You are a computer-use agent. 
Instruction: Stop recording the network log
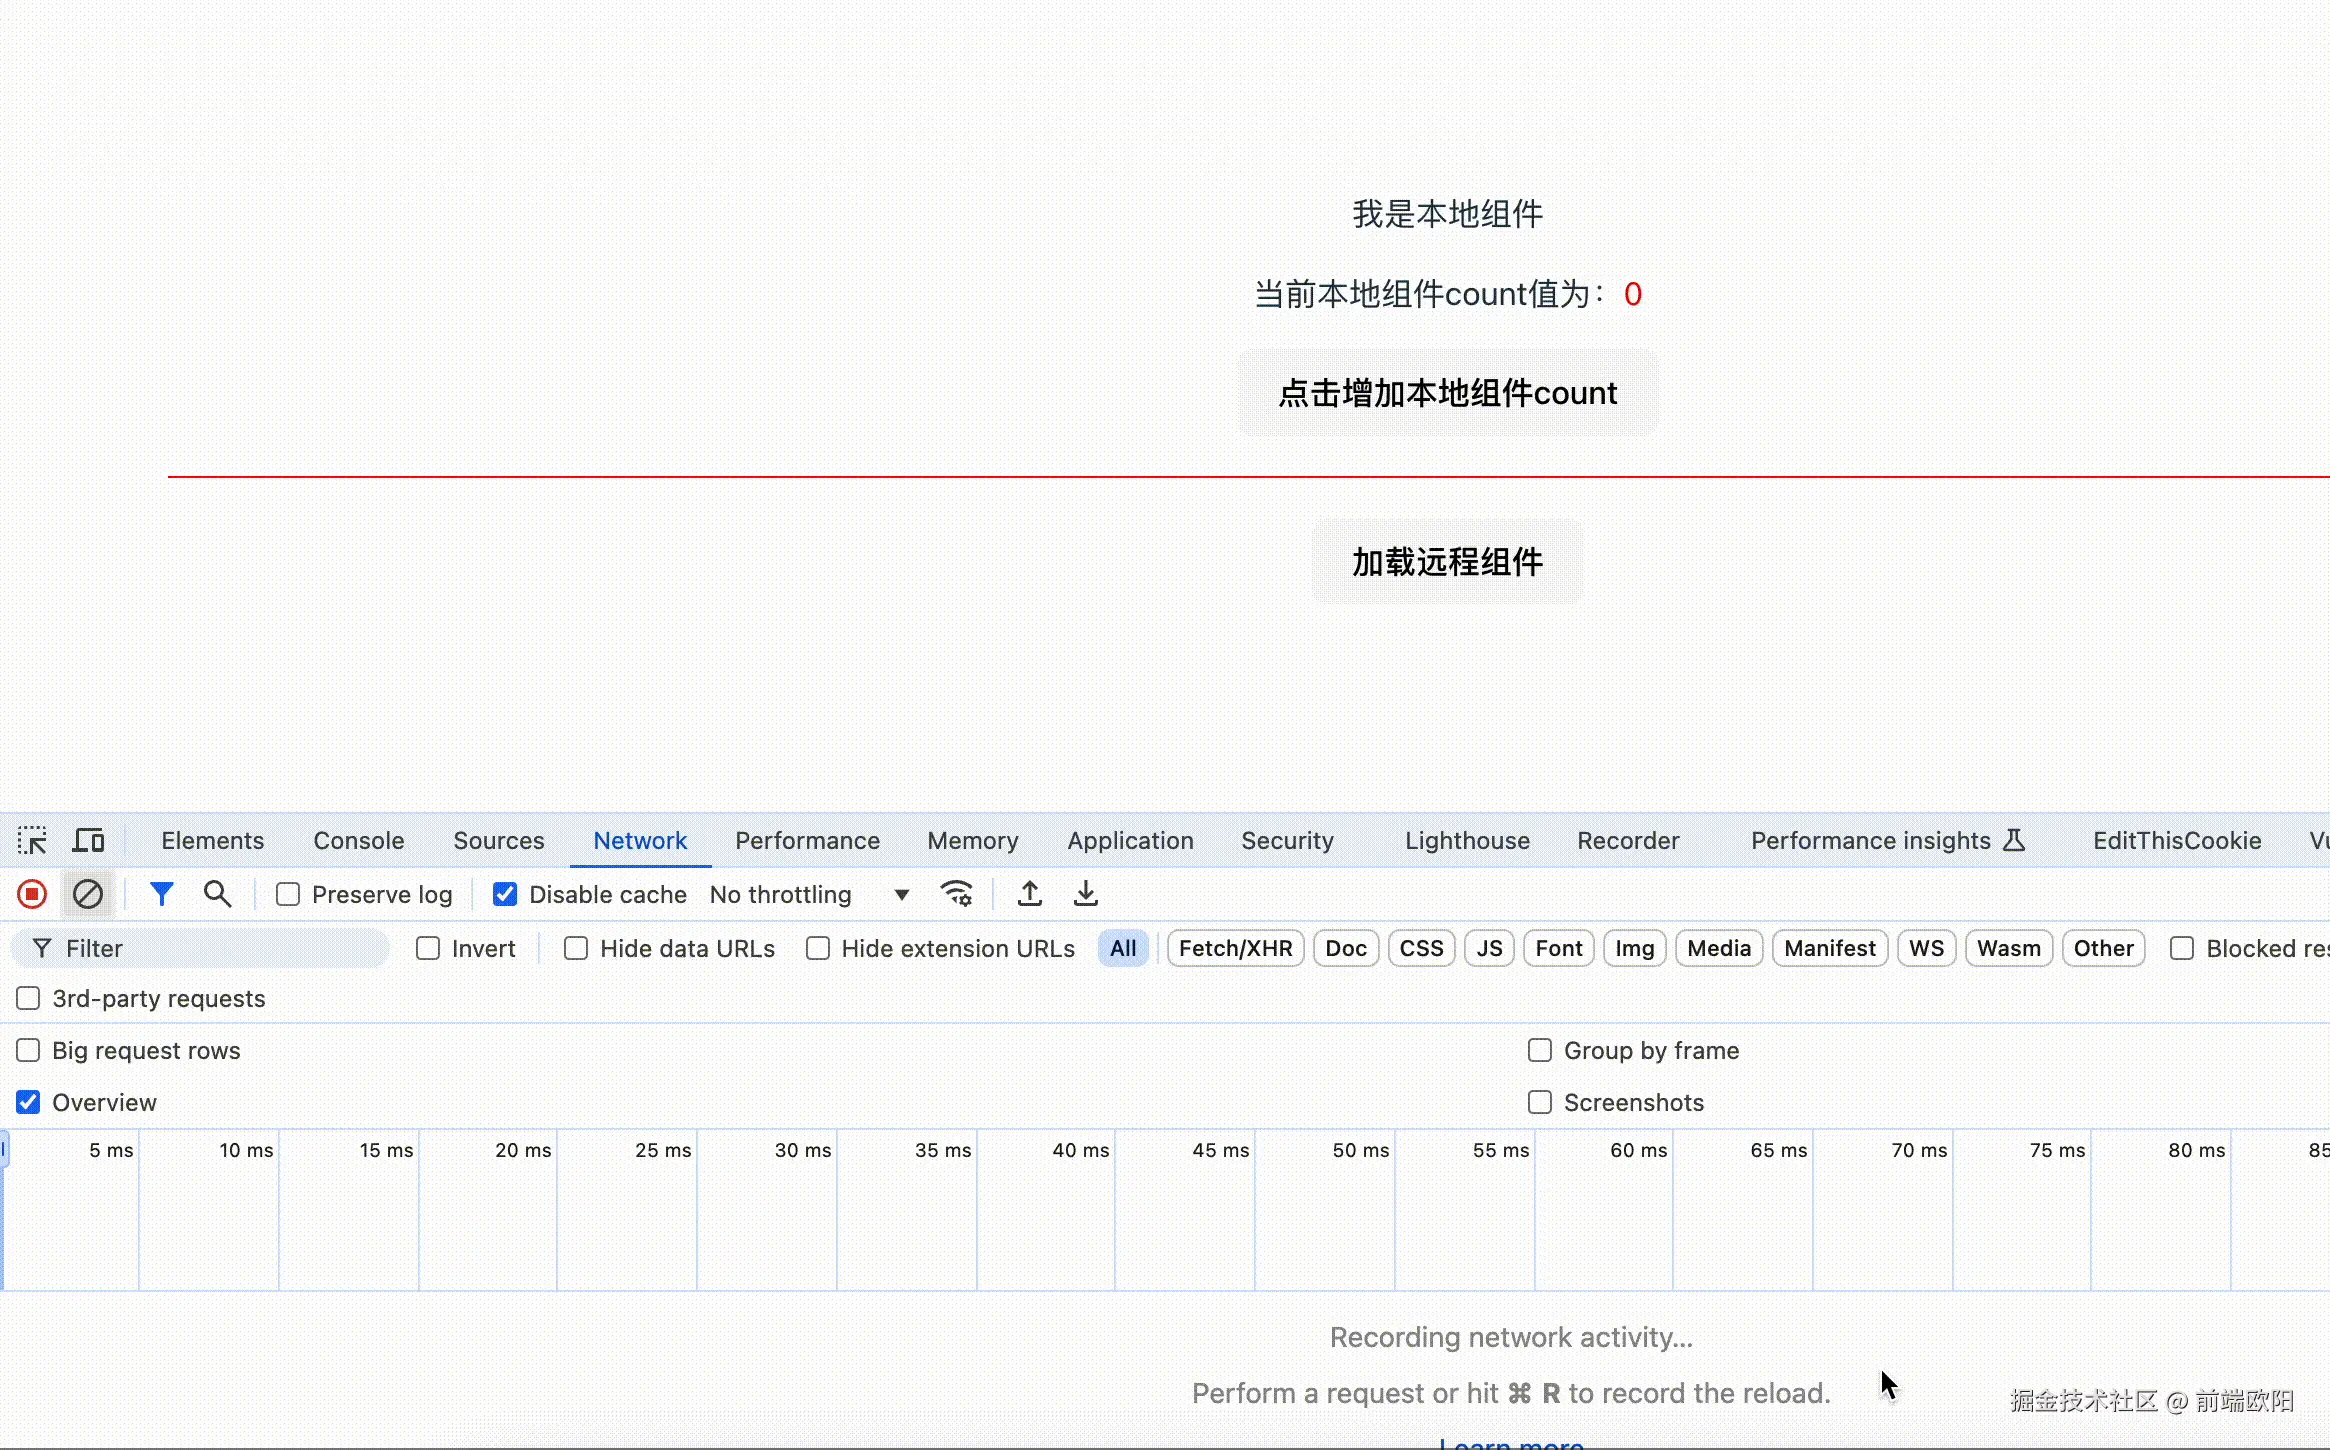pyautogui.click(x=32, y=894)
